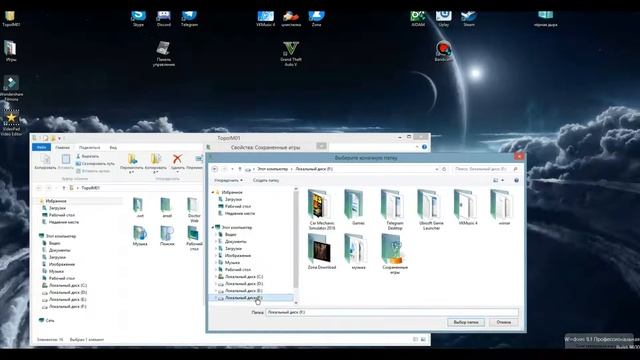Select the Uplay desktop icon
The height and width of the screenshot is (360, 640).
coord(443,18)
